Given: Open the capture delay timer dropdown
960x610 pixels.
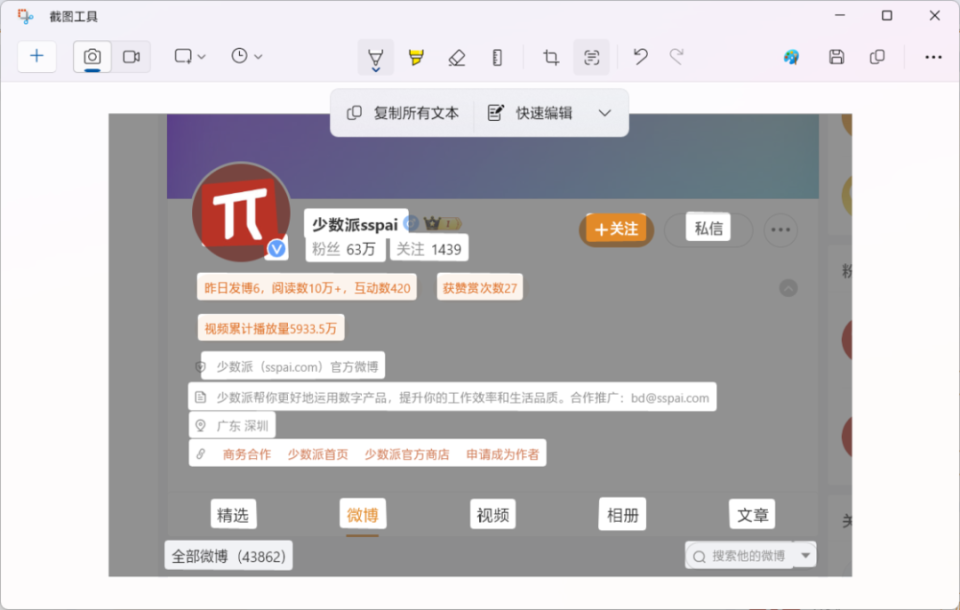Looking at the screenshot, I should pos(246,57).
